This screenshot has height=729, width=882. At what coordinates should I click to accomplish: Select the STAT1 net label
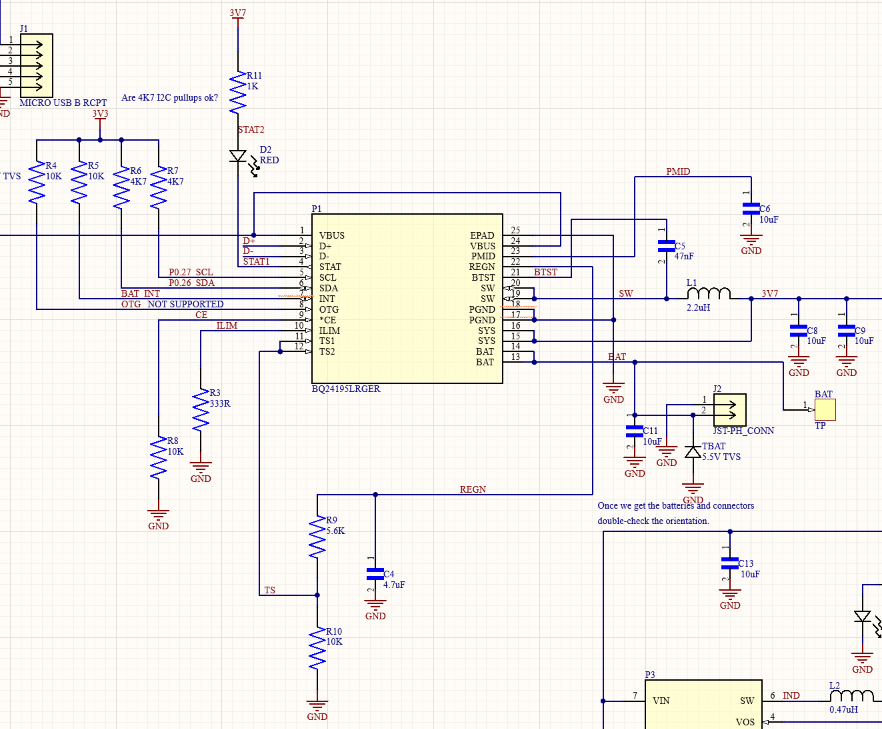coord(256,262)
